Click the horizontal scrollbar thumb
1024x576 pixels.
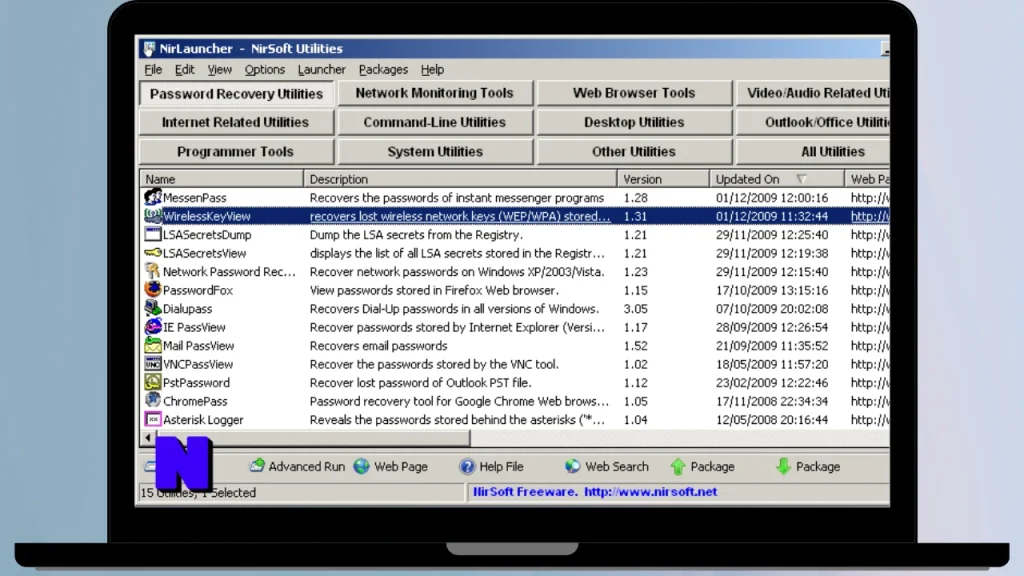313,438
